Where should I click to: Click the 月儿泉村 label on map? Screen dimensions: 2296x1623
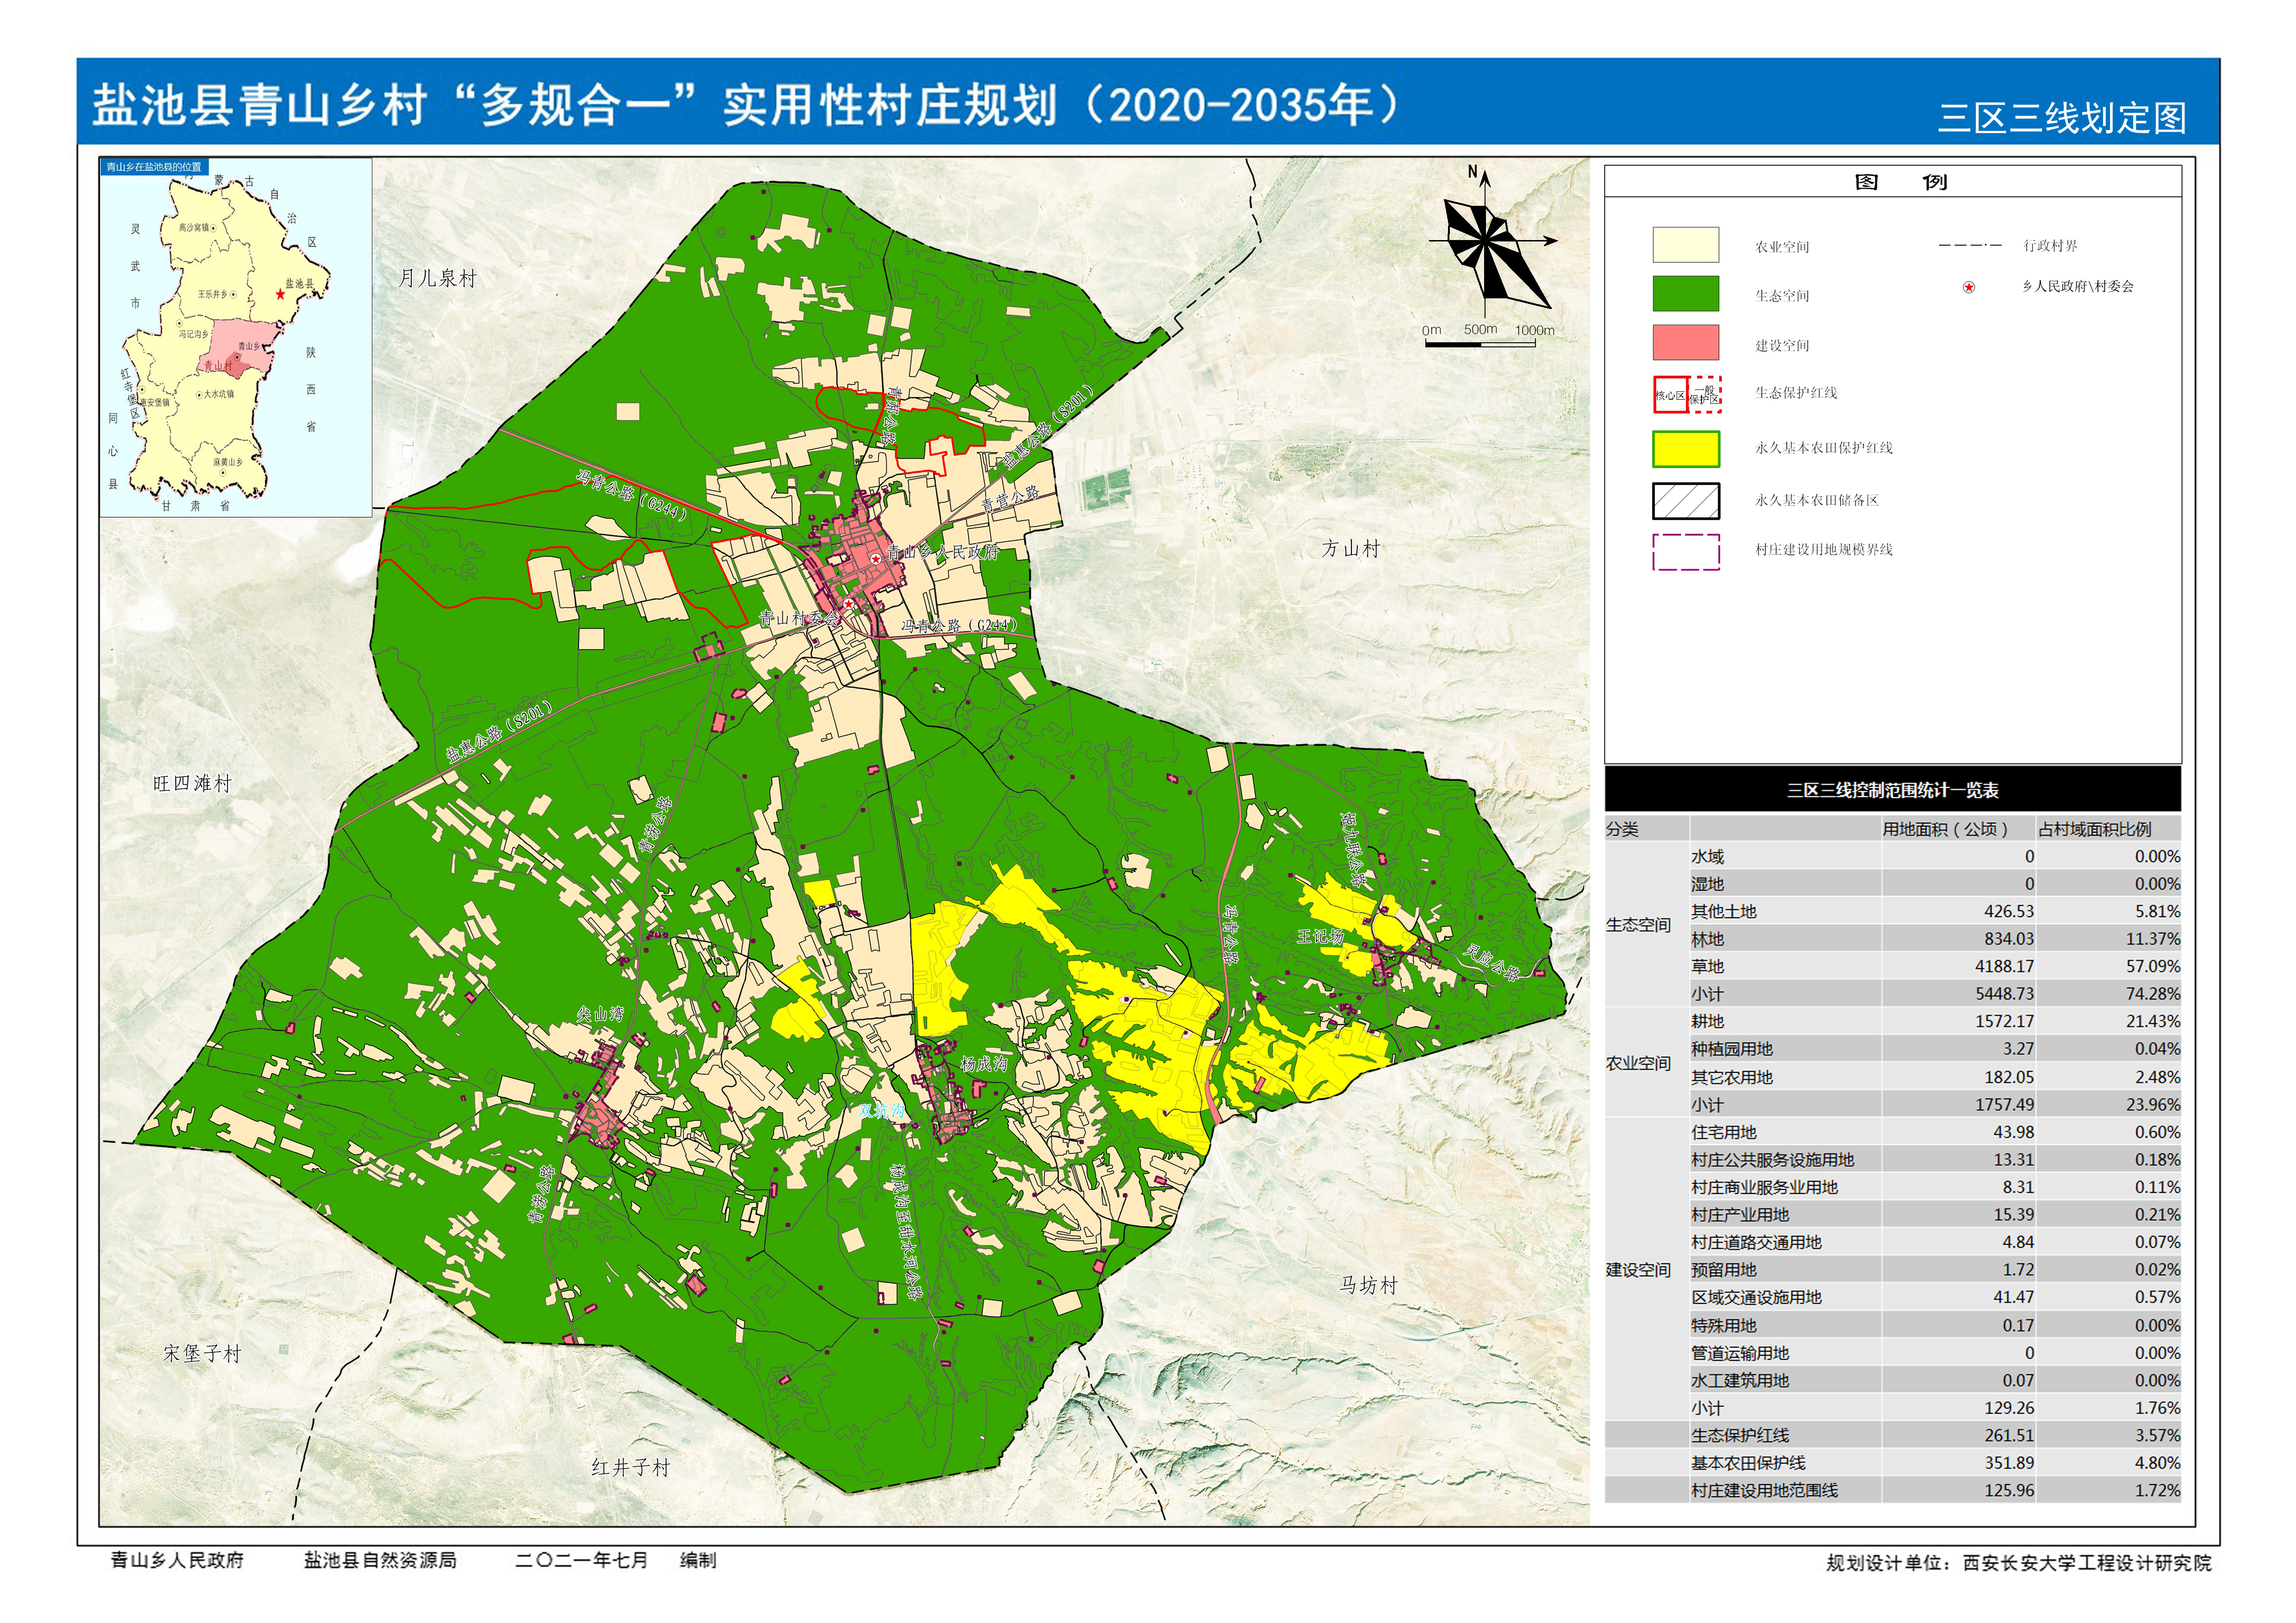point(437,279)
